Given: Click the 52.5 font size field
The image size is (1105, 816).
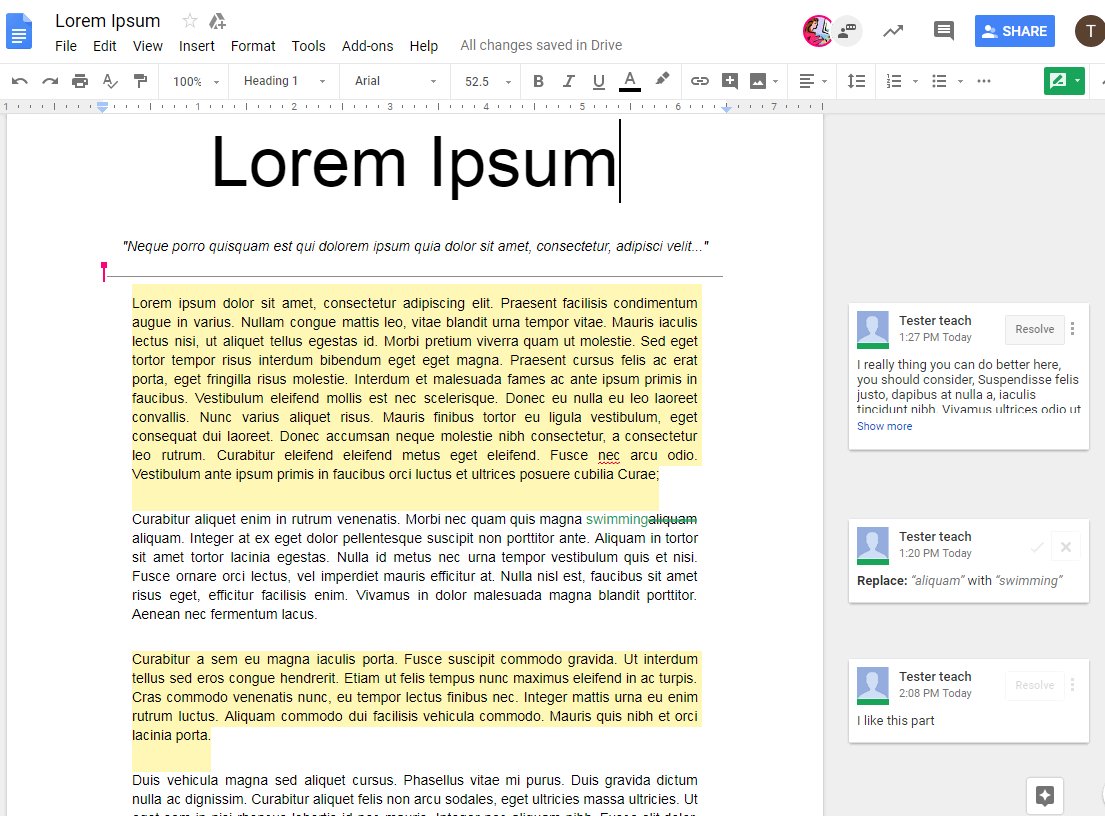Looking at the screenshot, I should point(478,81).
